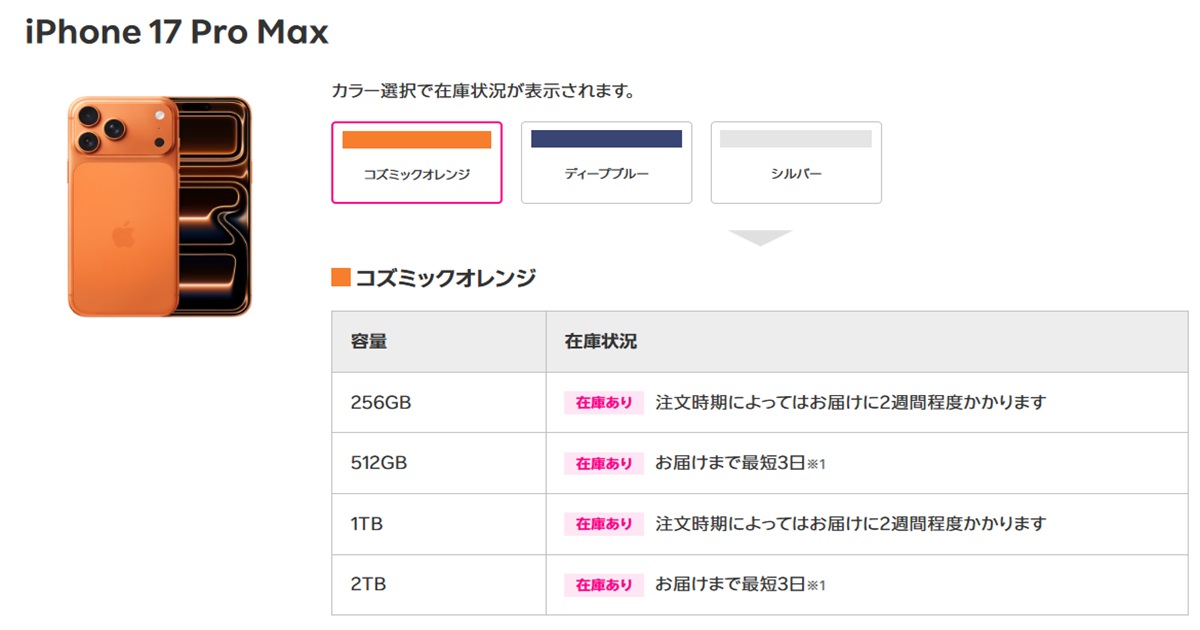Click the deep blue color bar
This screenshot has width=1200, height=630.
coord(606,140)
